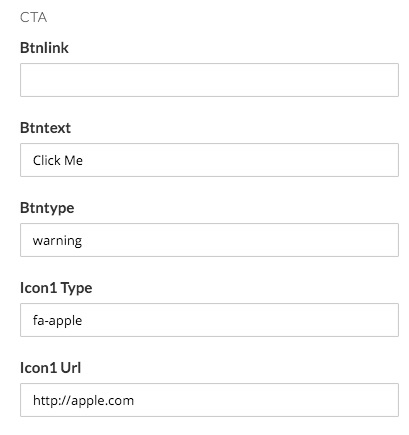Viewport: 409px width, 435px height.
Task: Click the word 'Me' in Btntext value
Action: [74, 160]
